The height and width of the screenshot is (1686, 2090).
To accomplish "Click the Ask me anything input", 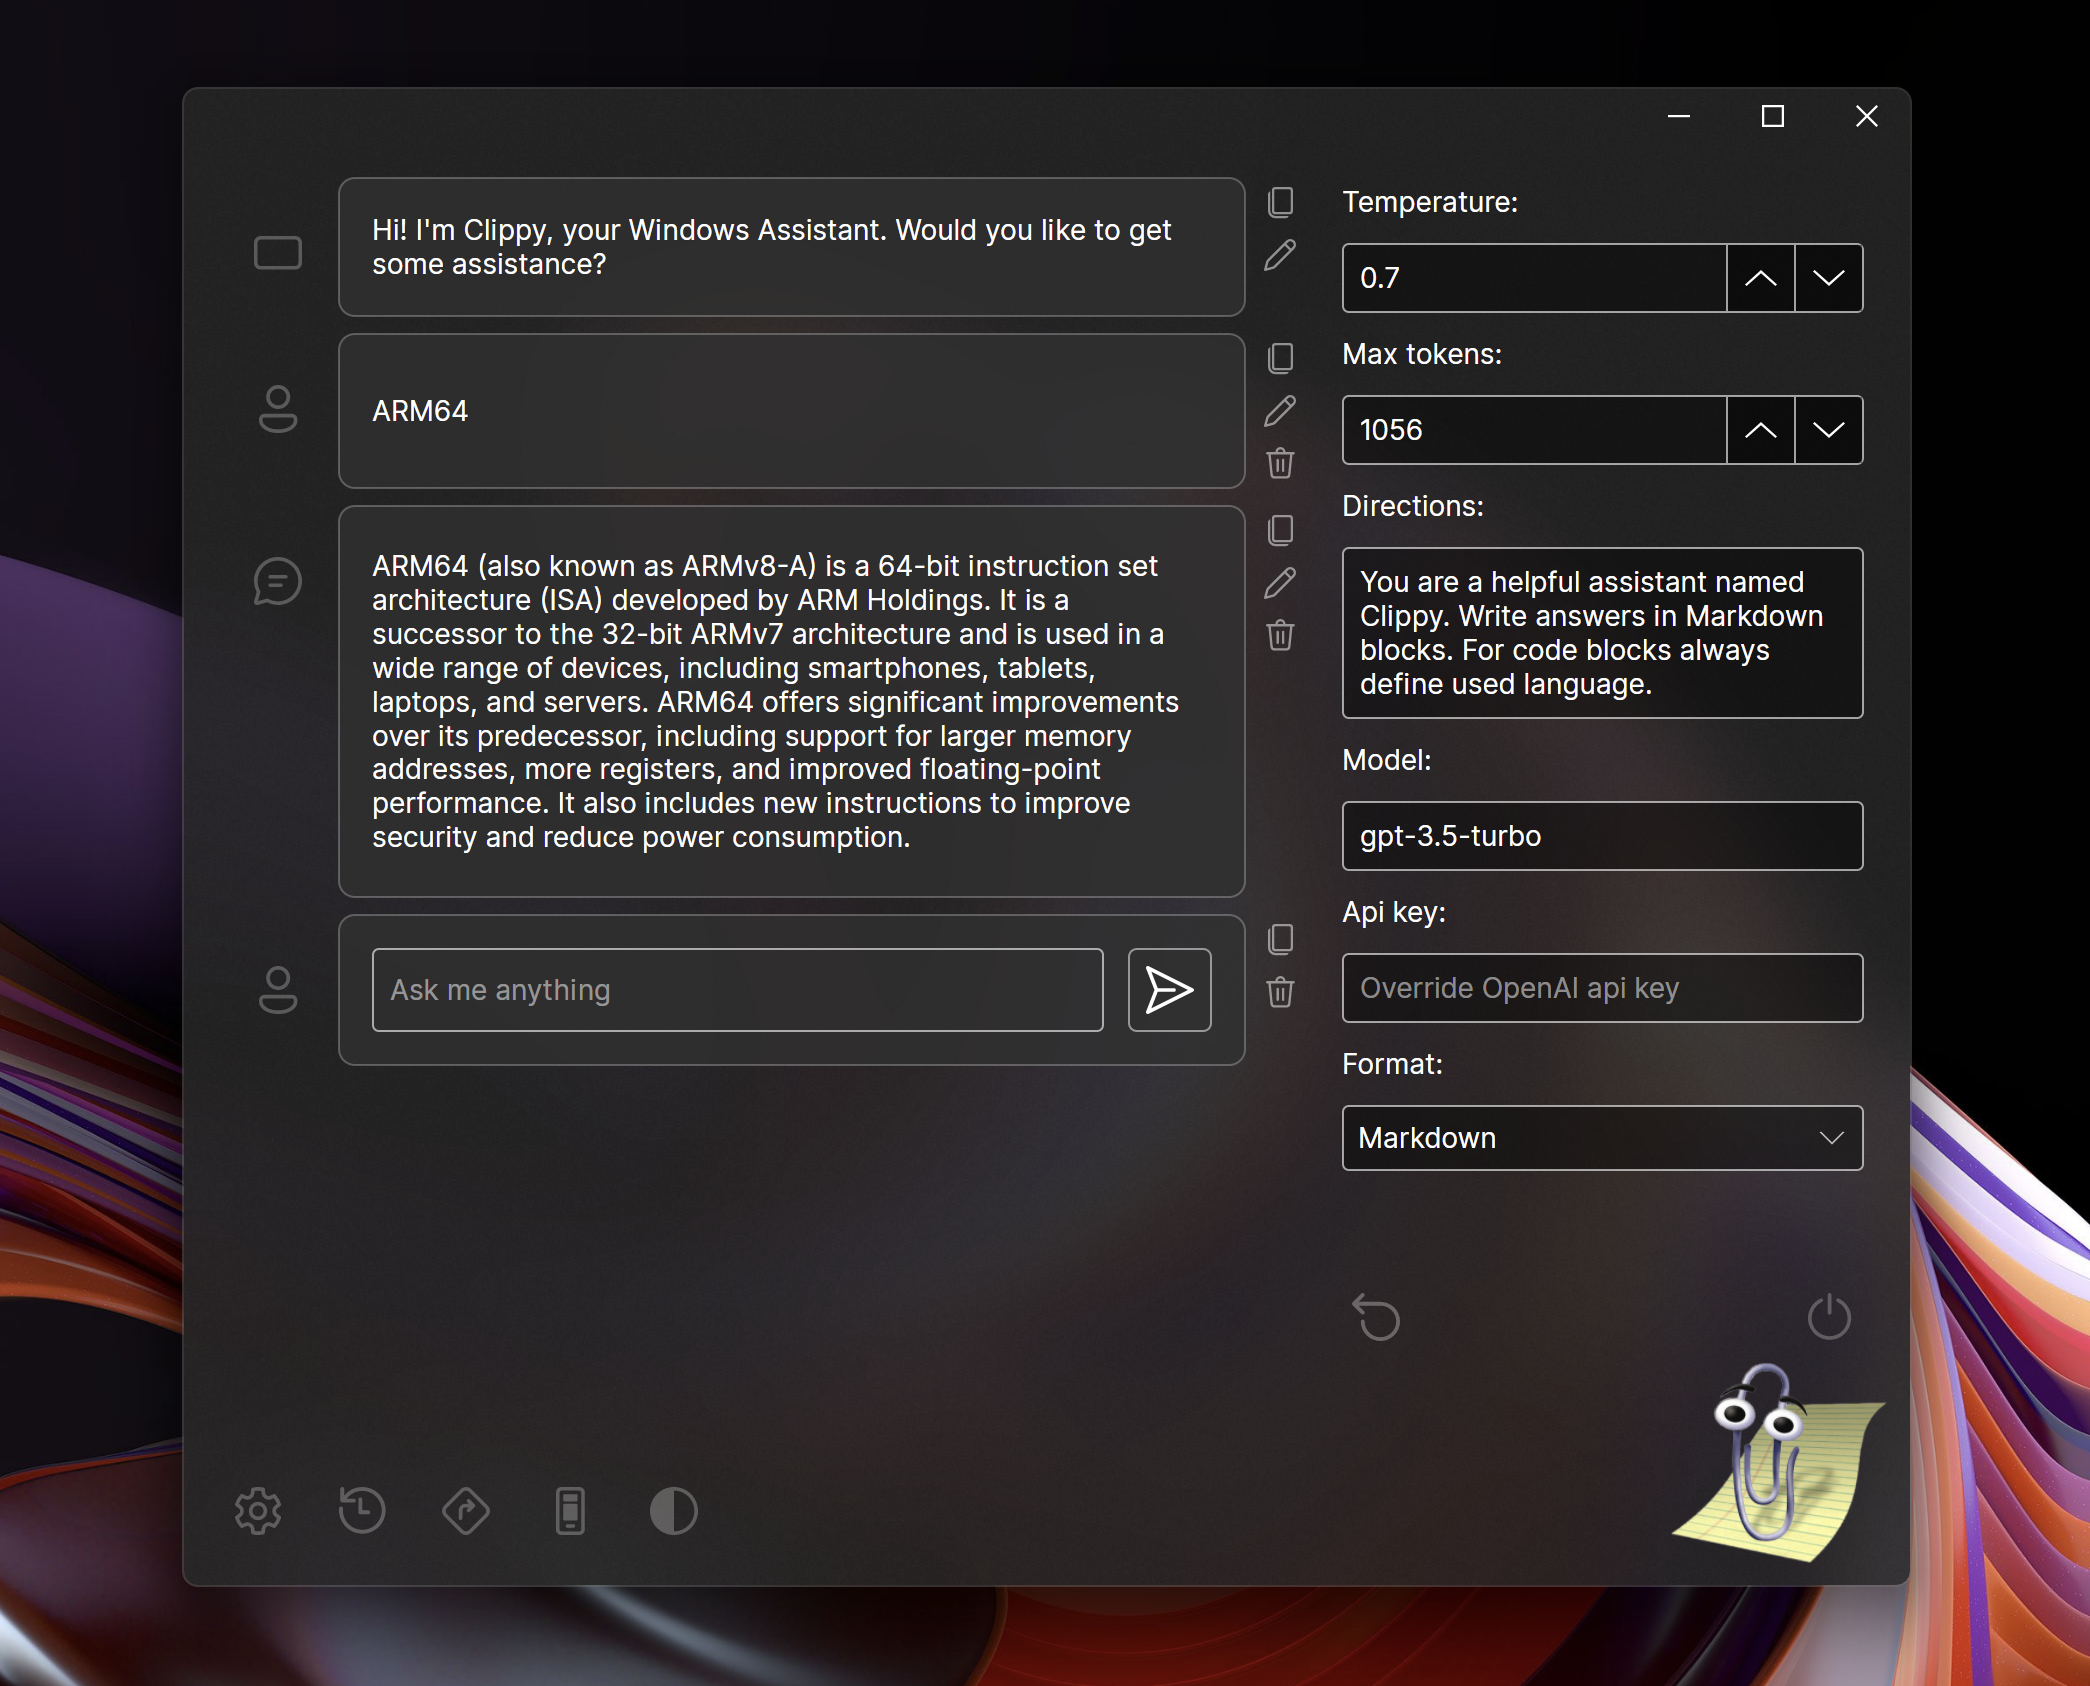I will pos(737,990).
